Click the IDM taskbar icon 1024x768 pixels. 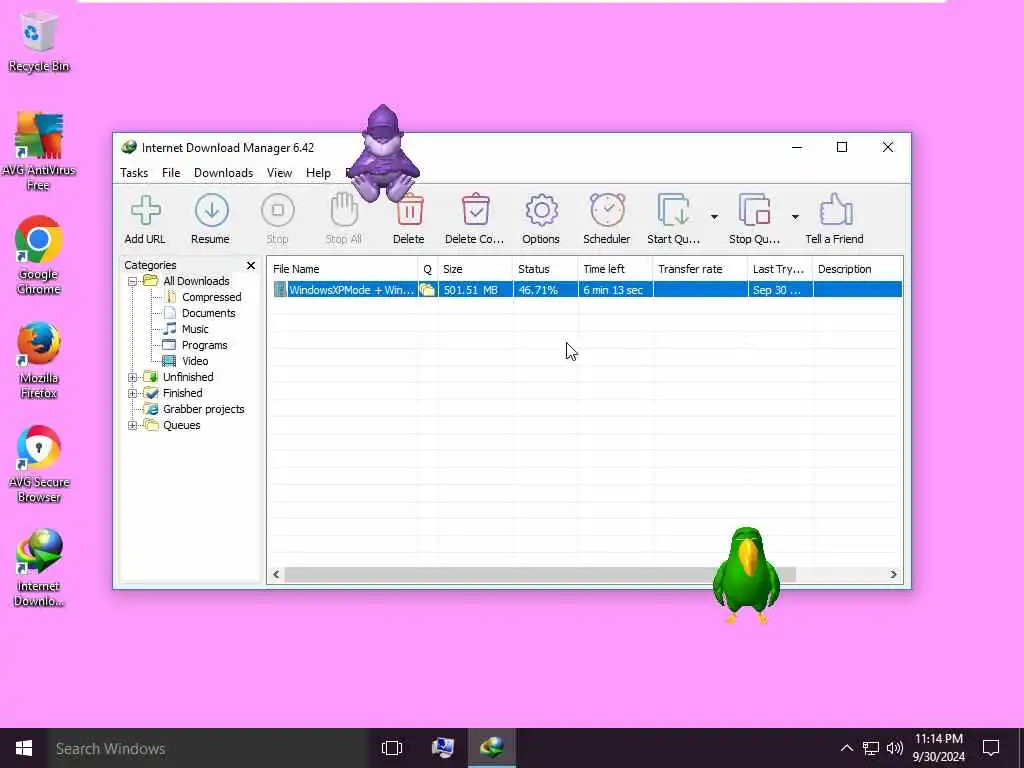tap(492, 748)
